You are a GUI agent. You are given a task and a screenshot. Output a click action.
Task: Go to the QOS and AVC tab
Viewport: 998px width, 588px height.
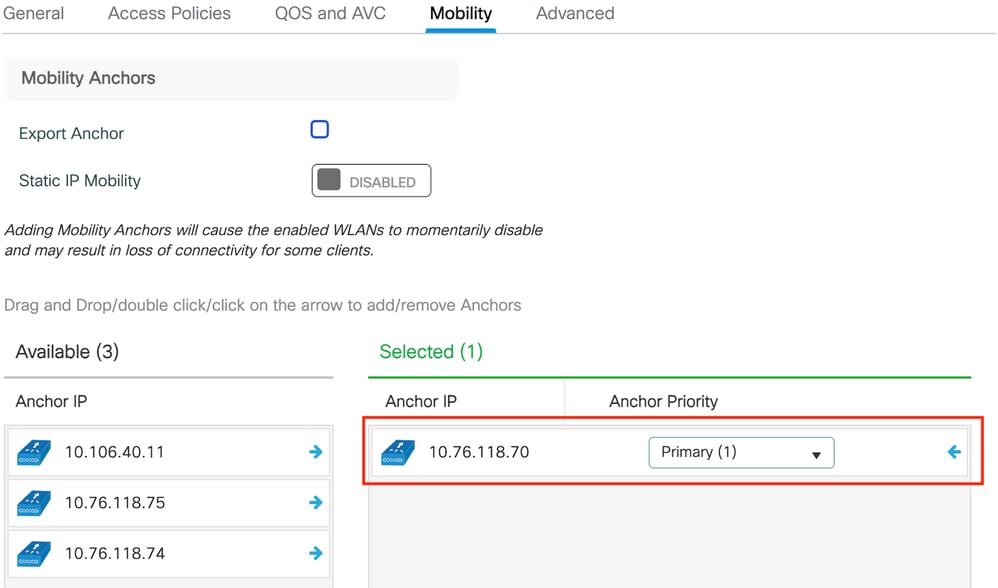(x=330, y=13)
